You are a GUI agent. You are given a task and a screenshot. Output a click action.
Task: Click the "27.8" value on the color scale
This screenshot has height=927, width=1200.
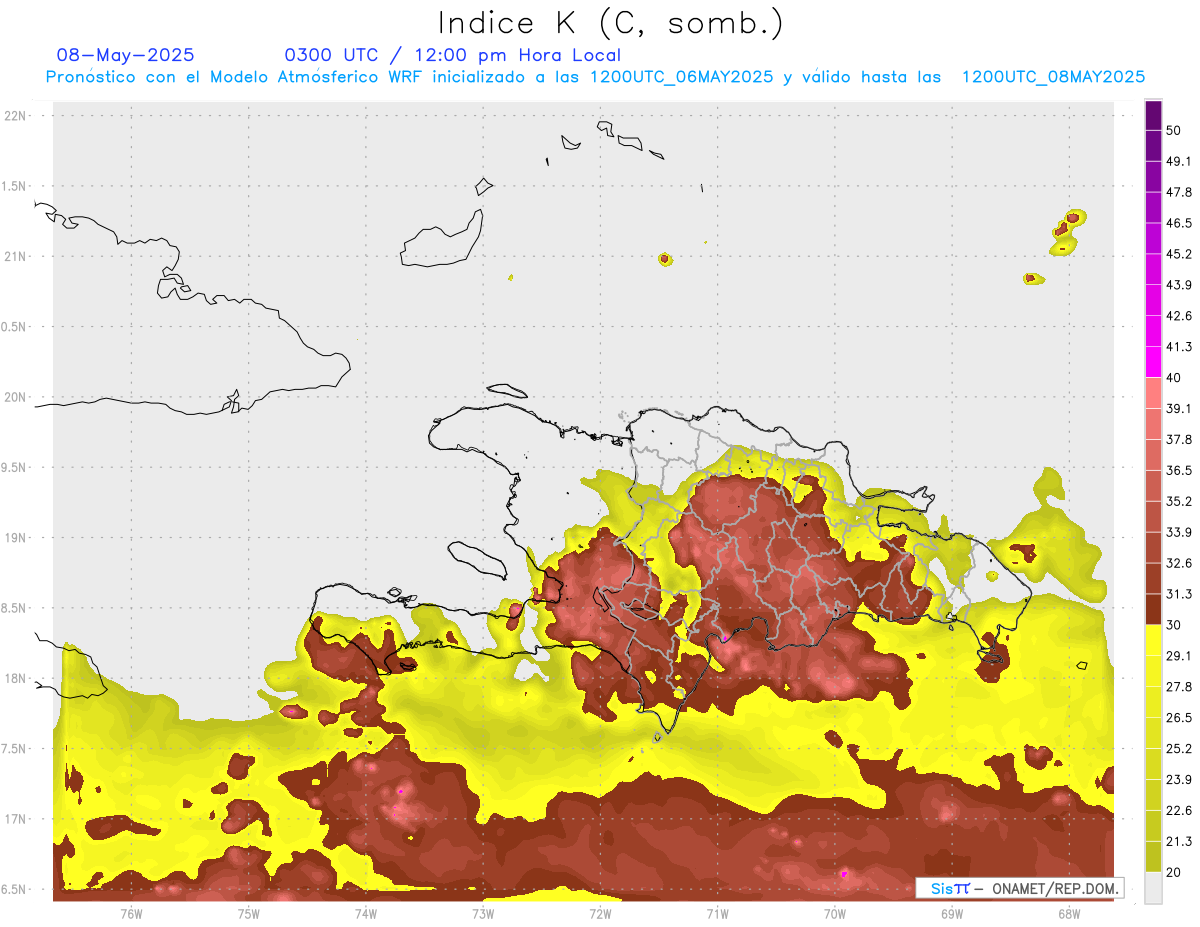[x=1179, y=687]
